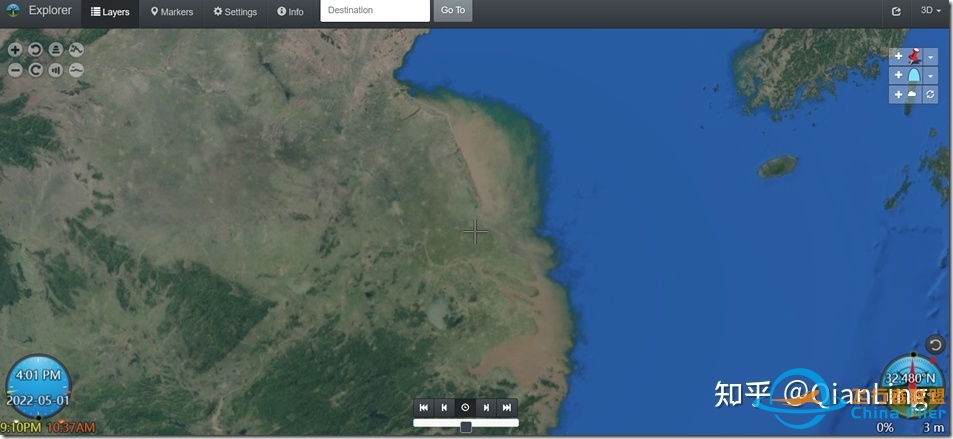Image resolution: width=953 pixels, height=439 pixels.
Task: Click the Go To button
Action: point(453,10)
